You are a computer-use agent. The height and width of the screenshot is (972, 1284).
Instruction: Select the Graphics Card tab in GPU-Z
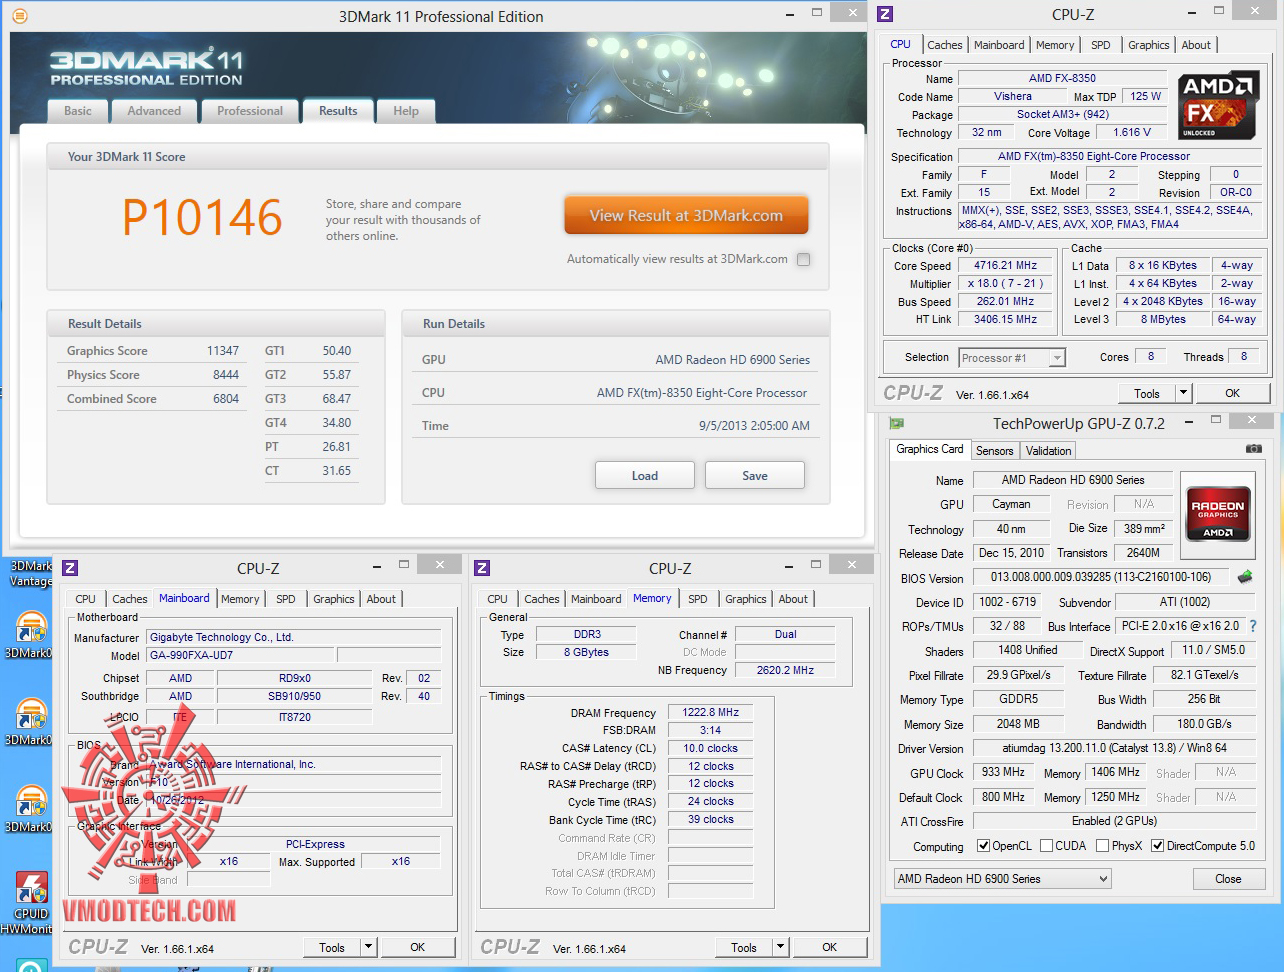930,450
